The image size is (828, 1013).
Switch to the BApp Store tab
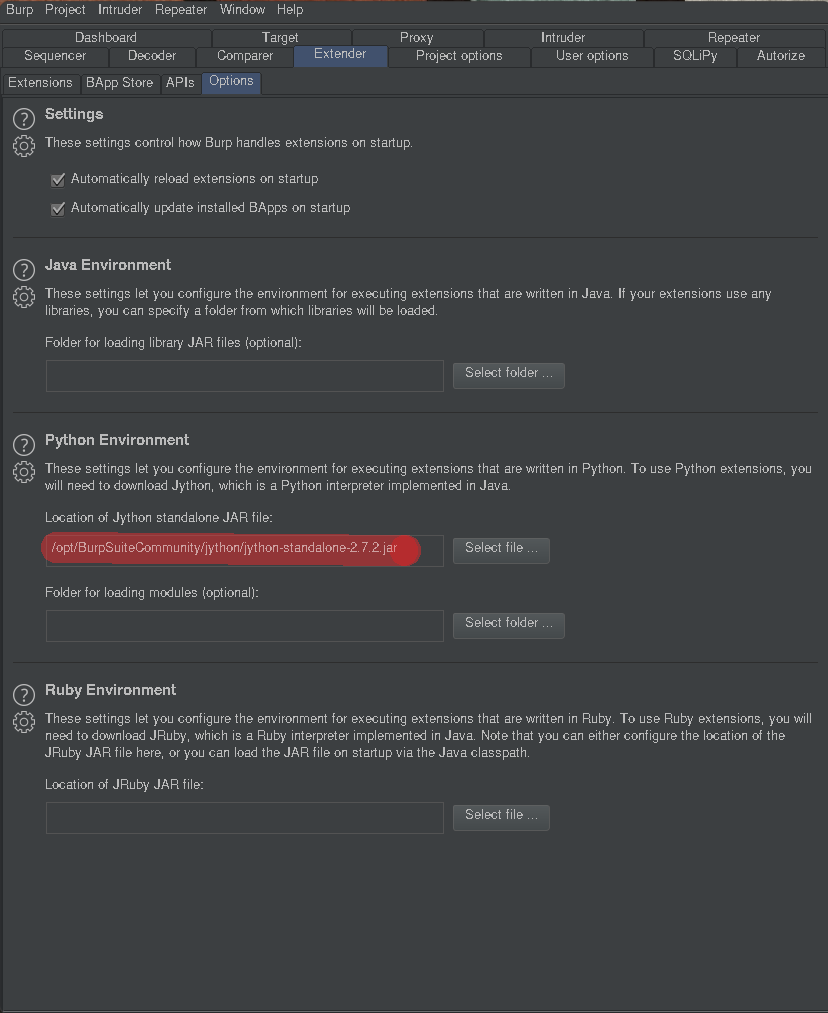click(119, 82)
